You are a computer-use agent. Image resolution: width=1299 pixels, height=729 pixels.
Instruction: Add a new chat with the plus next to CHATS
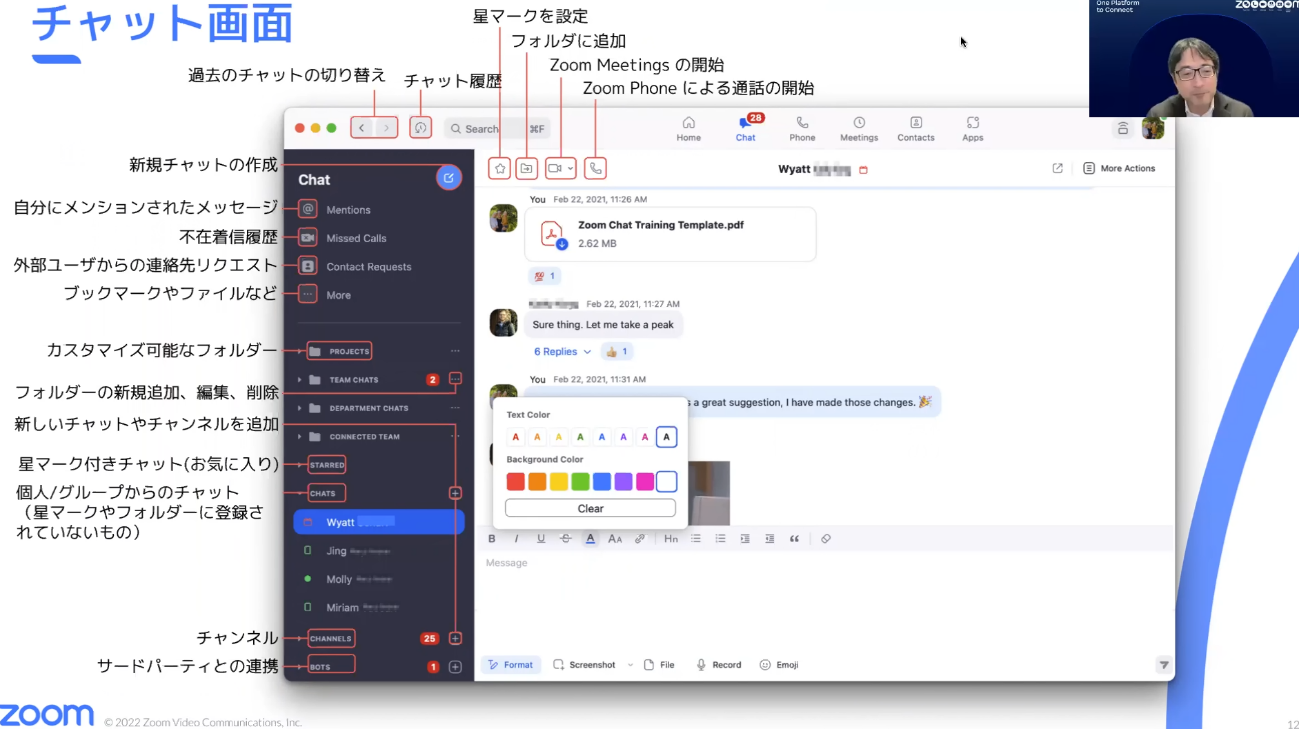click(455, 493)
